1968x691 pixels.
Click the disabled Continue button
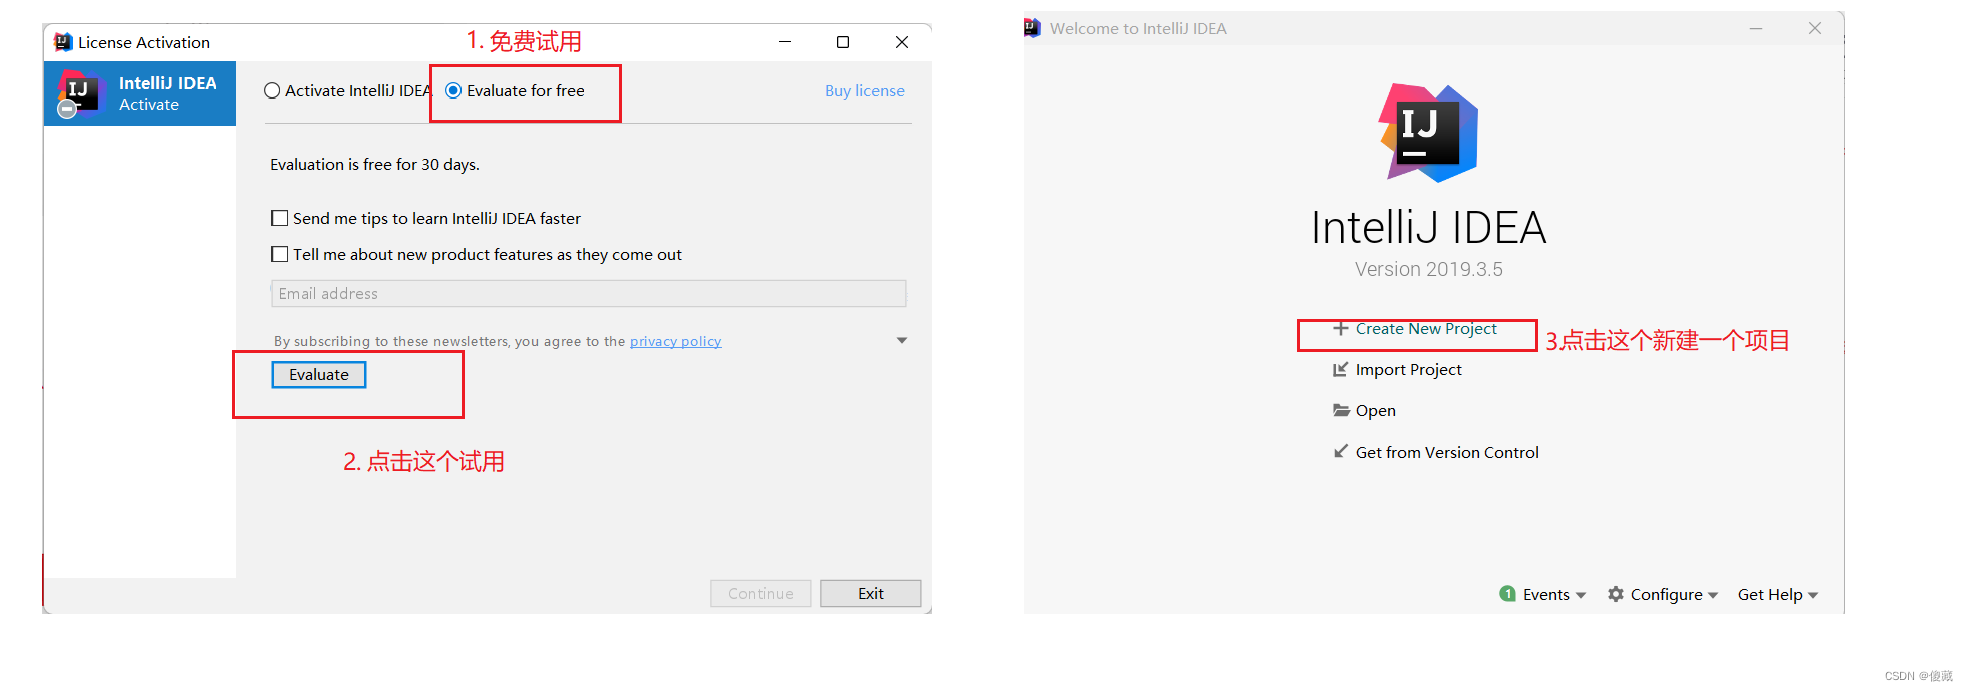pyautogui.click(x=761, y=593)
